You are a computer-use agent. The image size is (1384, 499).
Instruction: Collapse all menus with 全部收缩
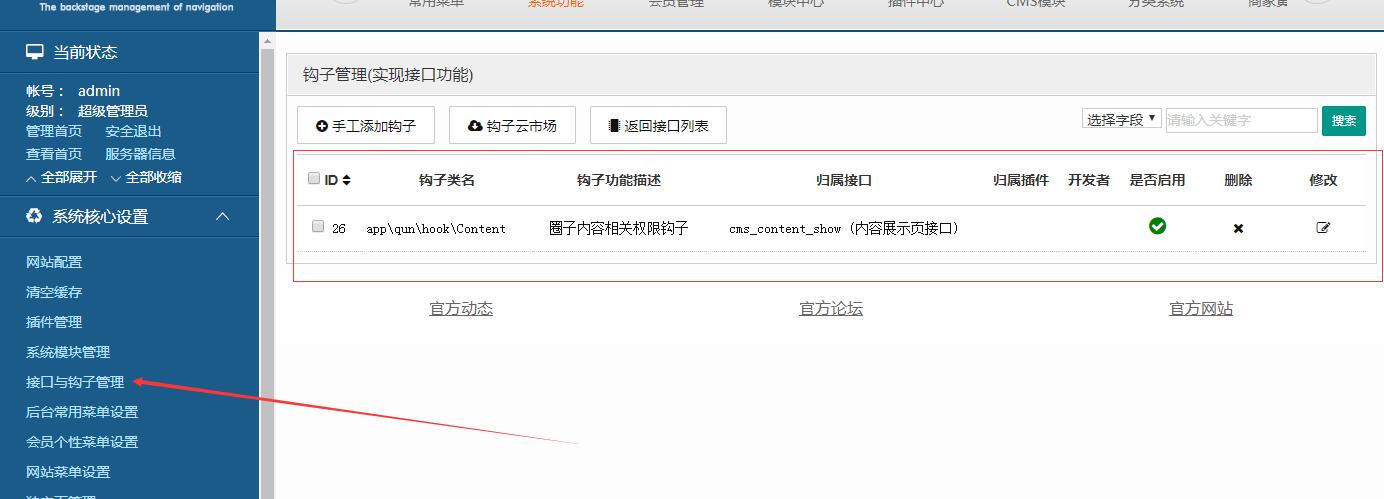tap(146, 177)
